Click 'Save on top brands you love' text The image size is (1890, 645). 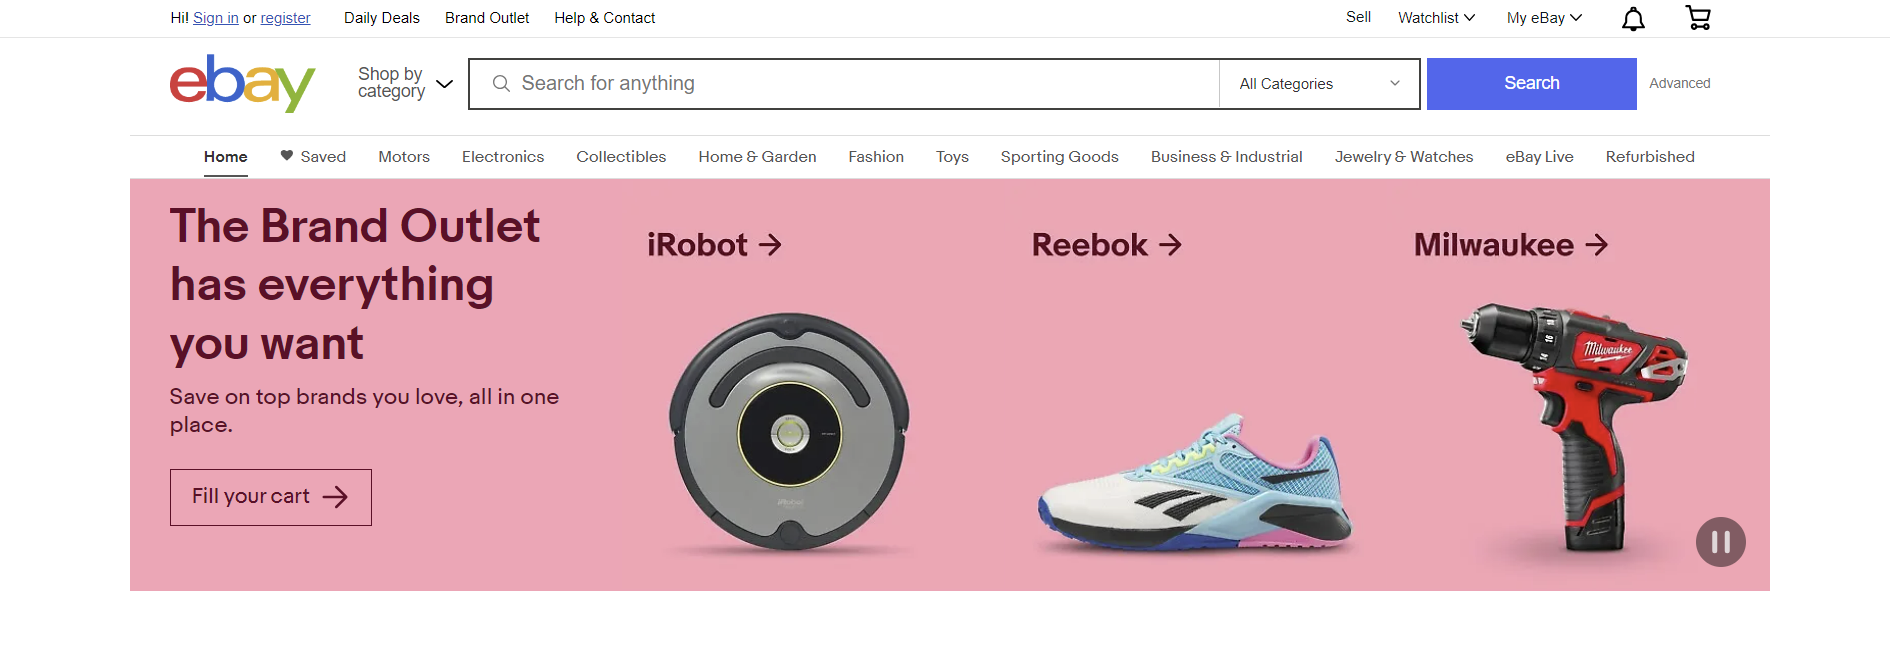(364, 411)
